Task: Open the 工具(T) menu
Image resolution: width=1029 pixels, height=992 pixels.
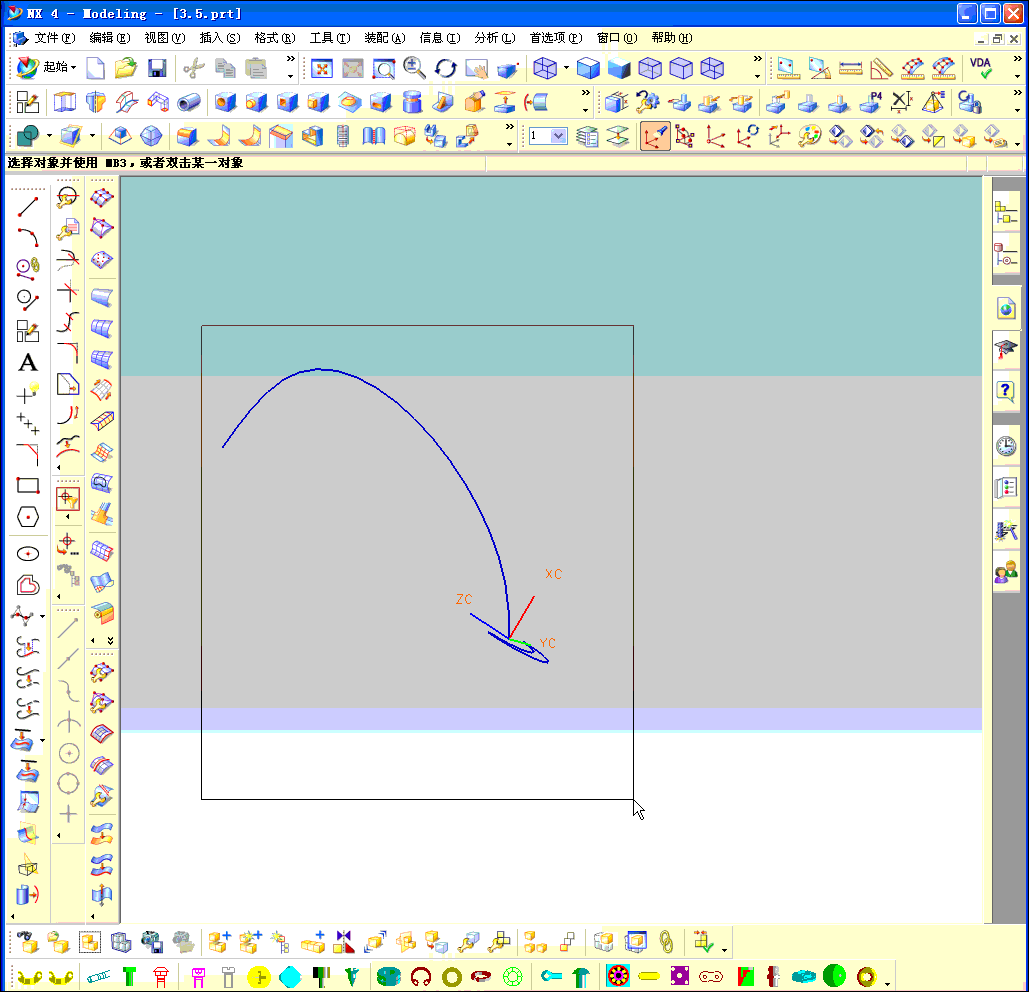Action: 330,38
